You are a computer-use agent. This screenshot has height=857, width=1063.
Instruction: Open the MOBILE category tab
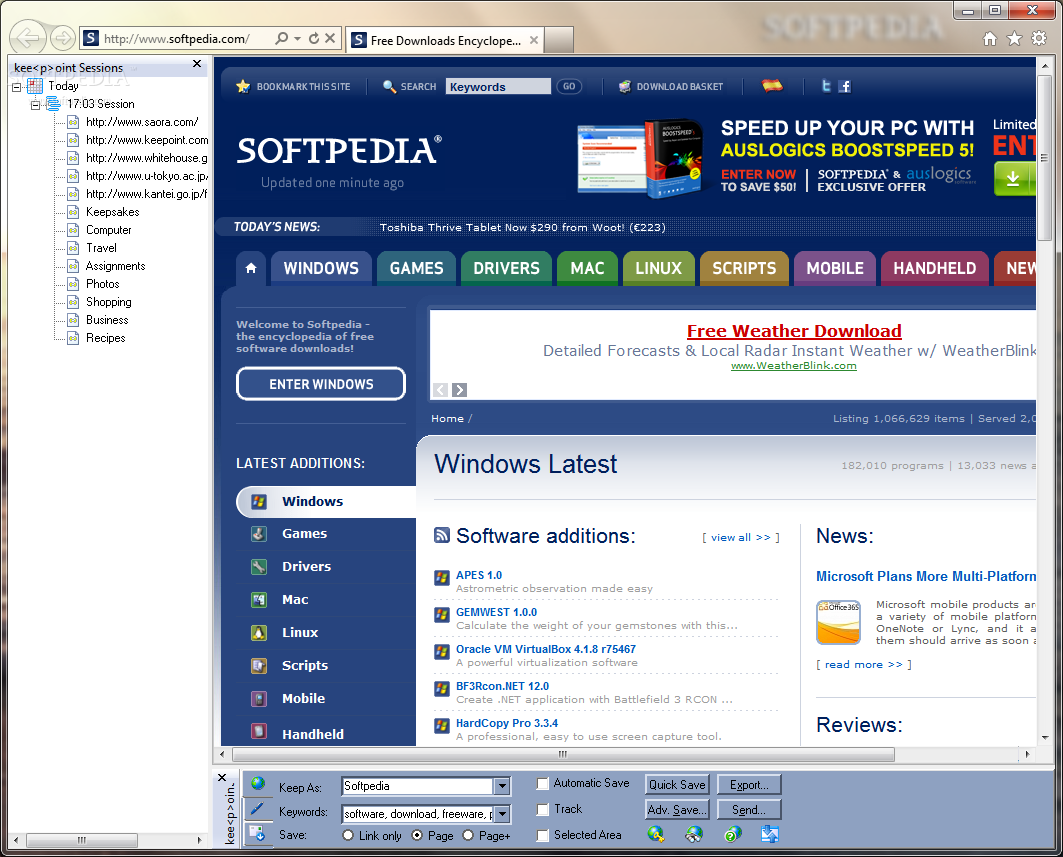[835, 268]
